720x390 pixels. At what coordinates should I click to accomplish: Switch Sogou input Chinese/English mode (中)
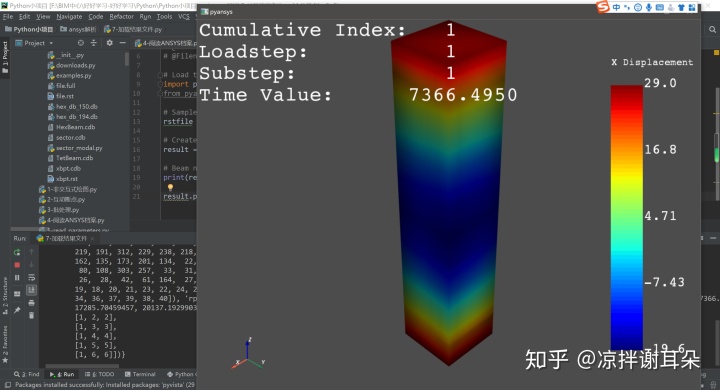(617, 7)
